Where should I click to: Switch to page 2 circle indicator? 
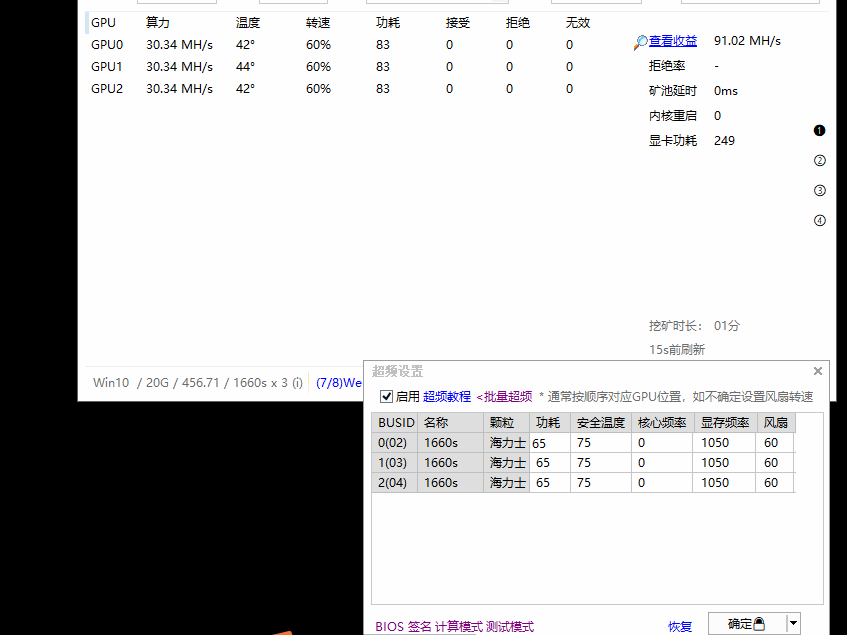click(x=819, y=160)
